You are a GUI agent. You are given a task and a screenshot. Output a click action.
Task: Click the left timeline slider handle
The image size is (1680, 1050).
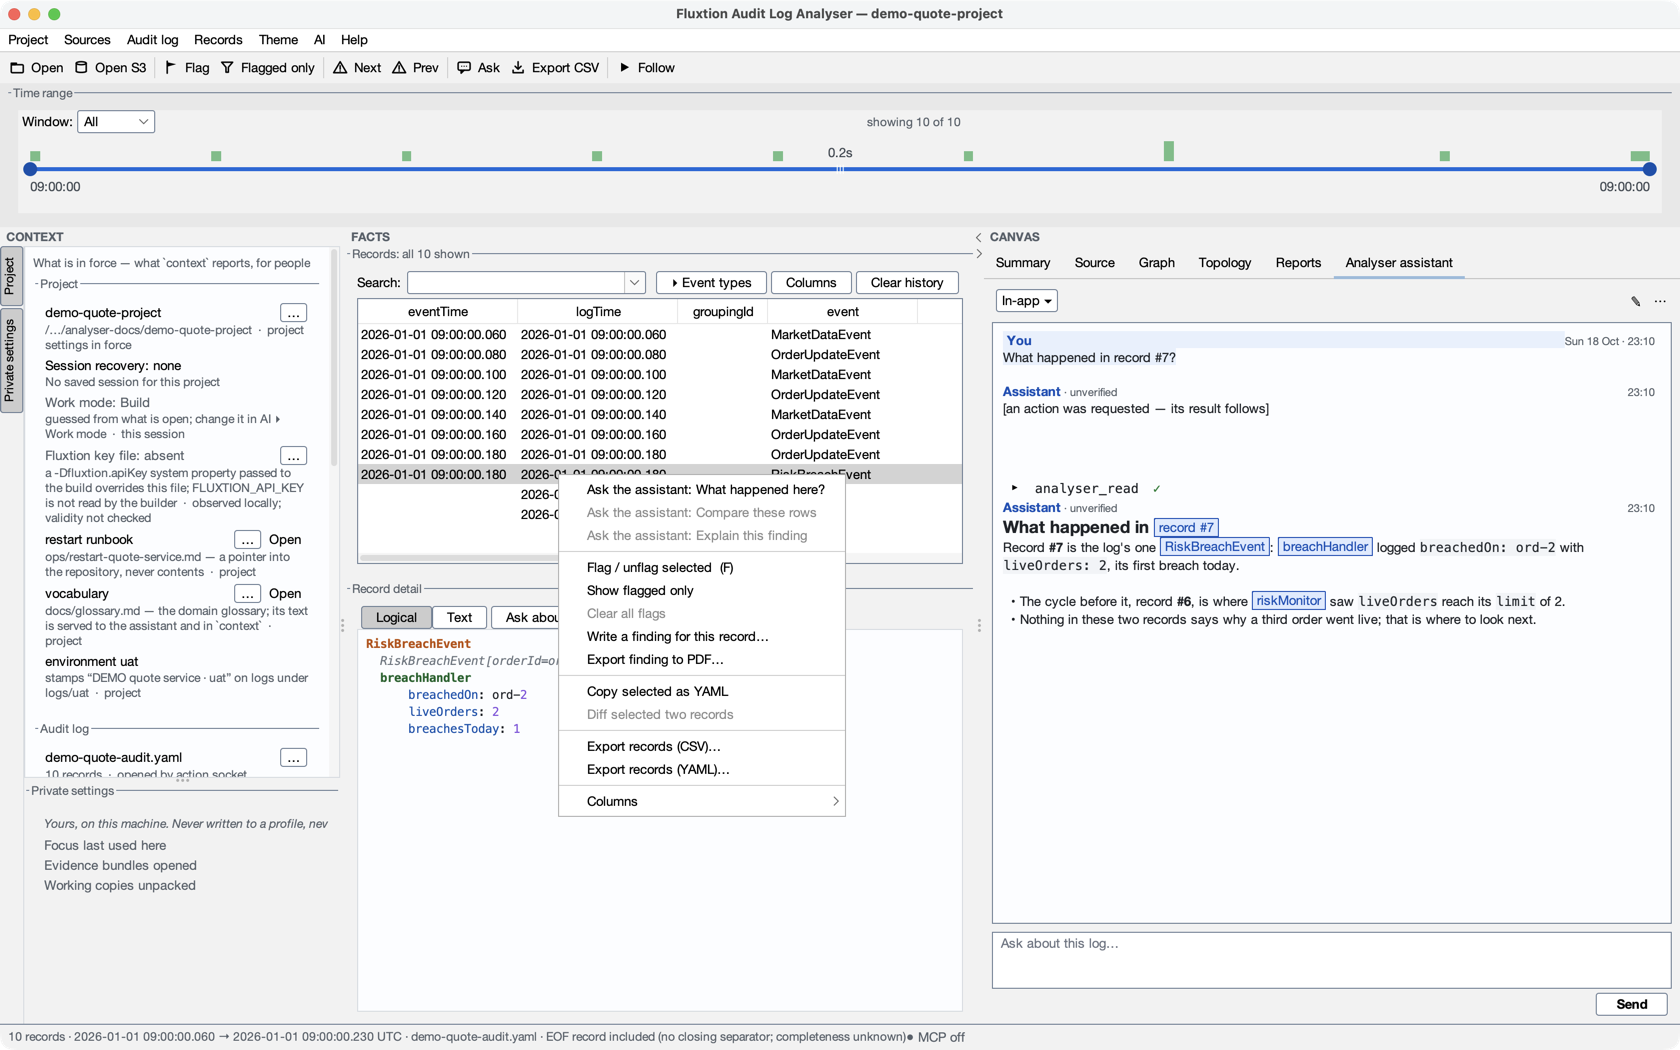pyautogui.click(x=30, y=170)
